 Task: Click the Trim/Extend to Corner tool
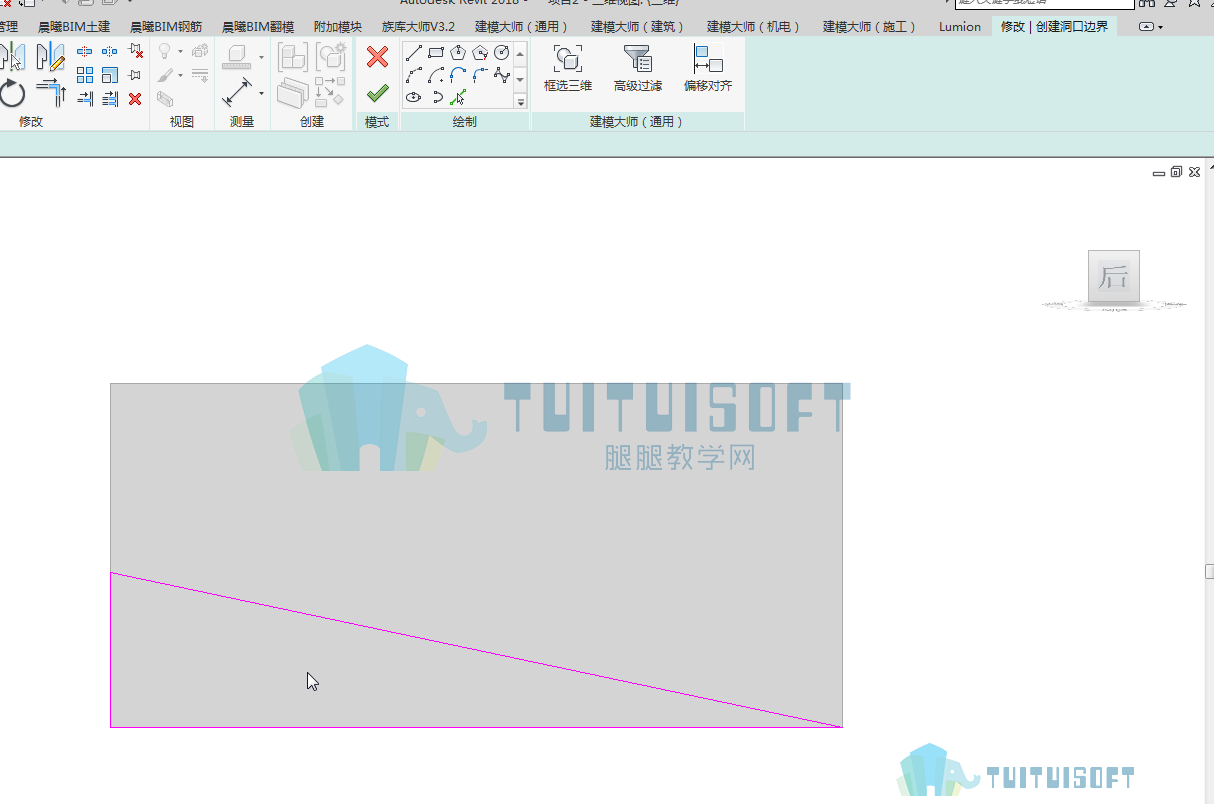click(x=51, y=93)
